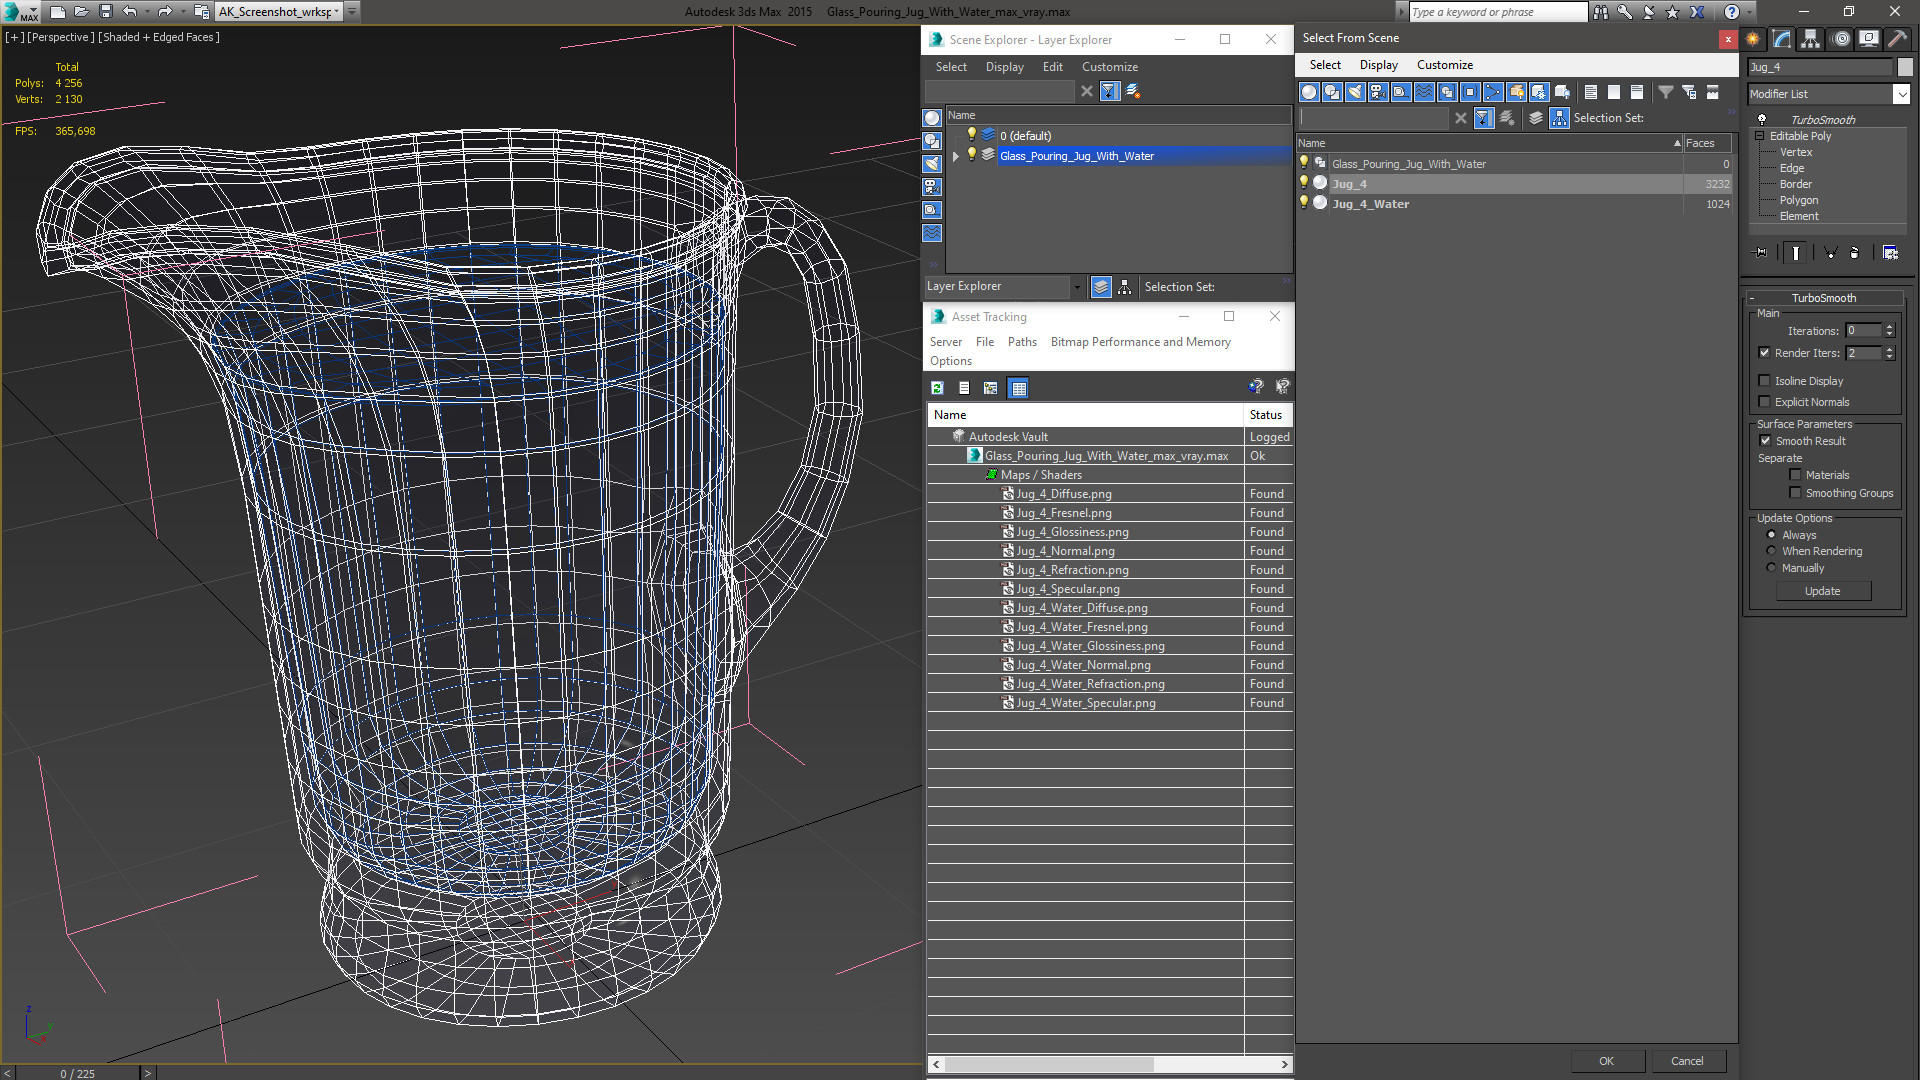
Task: Open a file from toolbar
Action: click(81, 12)
